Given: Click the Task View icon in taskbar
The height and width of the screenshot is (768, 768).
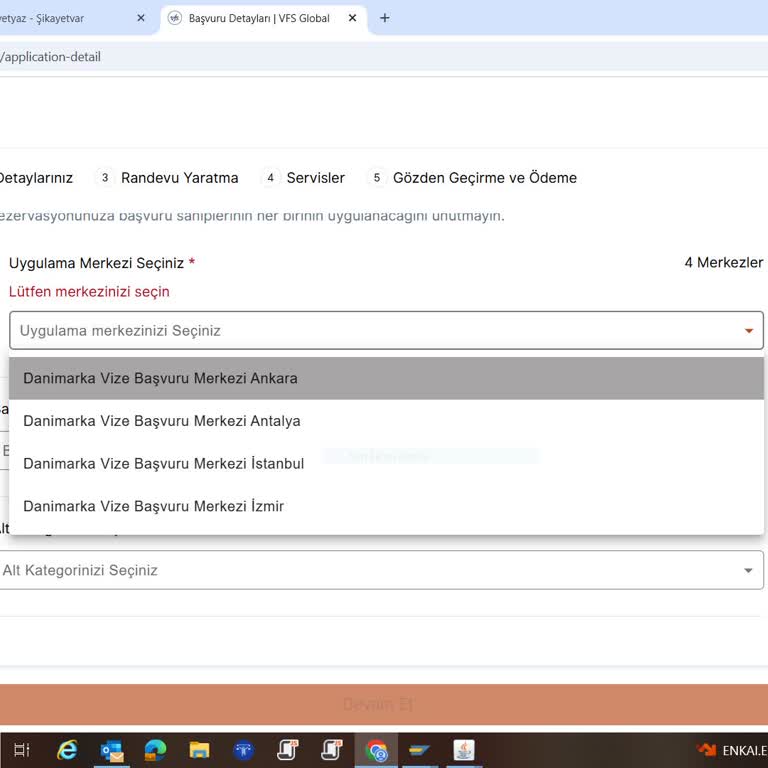Looking at the screenshot, I should (22, 750).
